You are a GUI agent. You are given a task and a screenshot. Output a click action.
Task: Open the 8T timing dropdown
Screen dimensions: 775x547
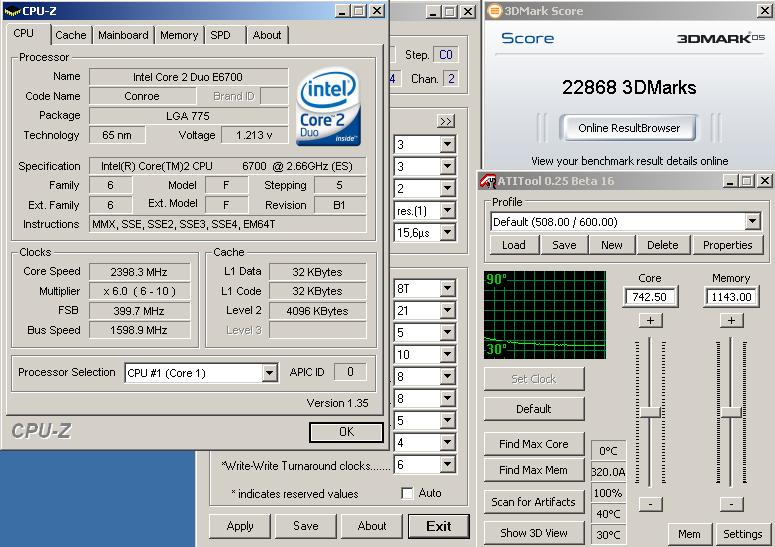(447, 288)
